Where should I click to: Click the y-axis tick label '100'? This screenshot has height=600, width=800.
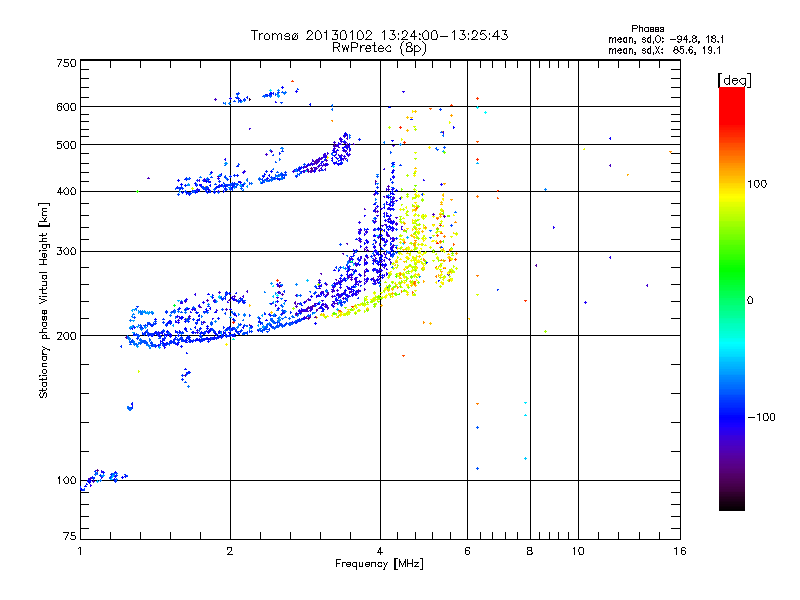(66, 481)
